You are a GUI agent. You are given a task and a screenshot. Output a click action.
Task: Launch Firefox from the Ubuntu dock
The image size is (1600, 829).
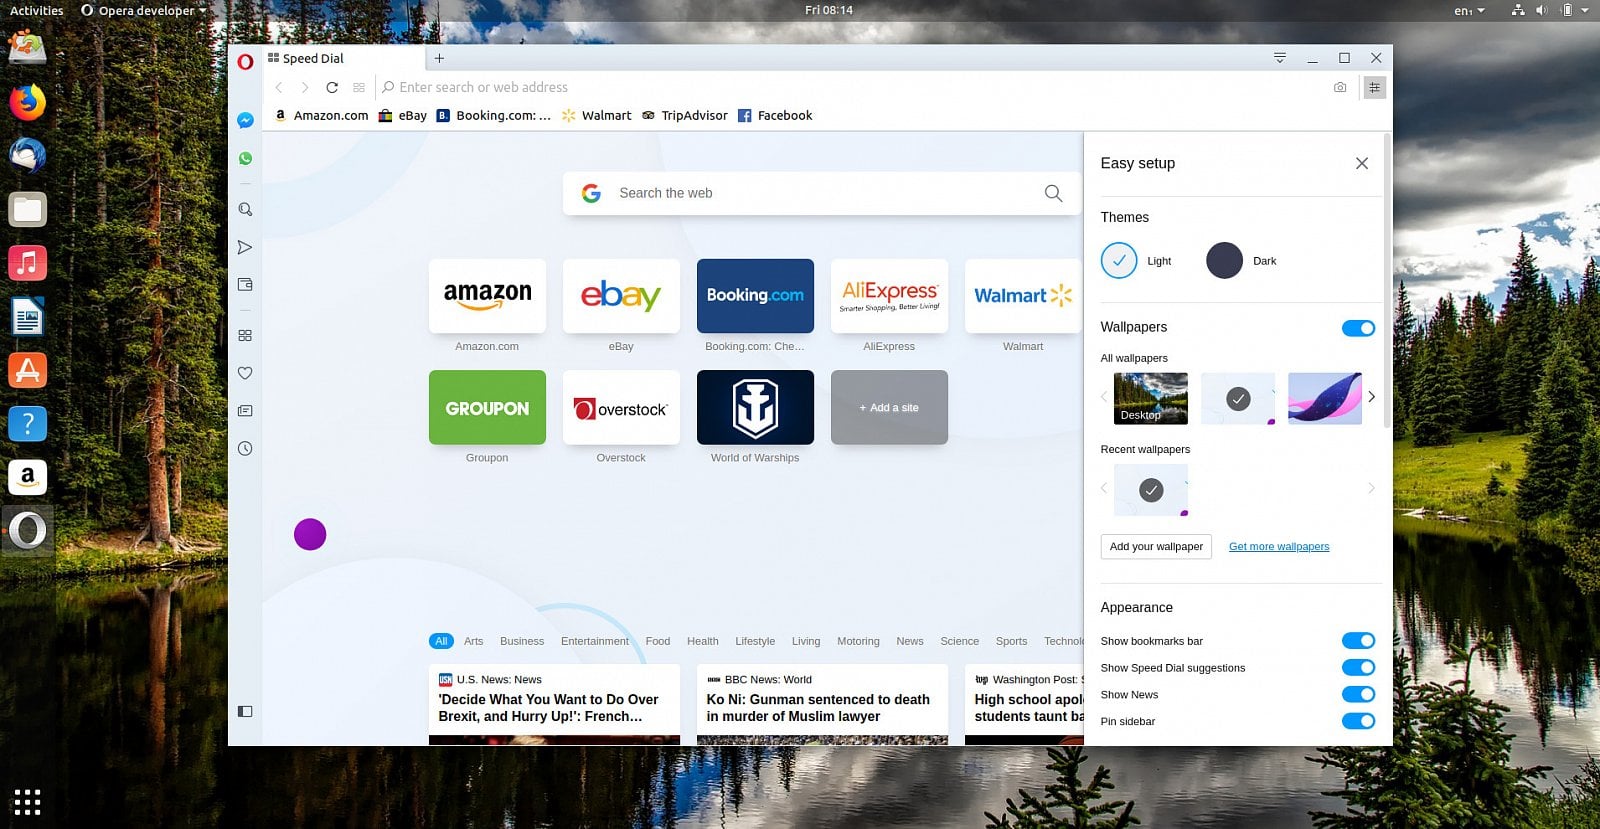point(28,102)
